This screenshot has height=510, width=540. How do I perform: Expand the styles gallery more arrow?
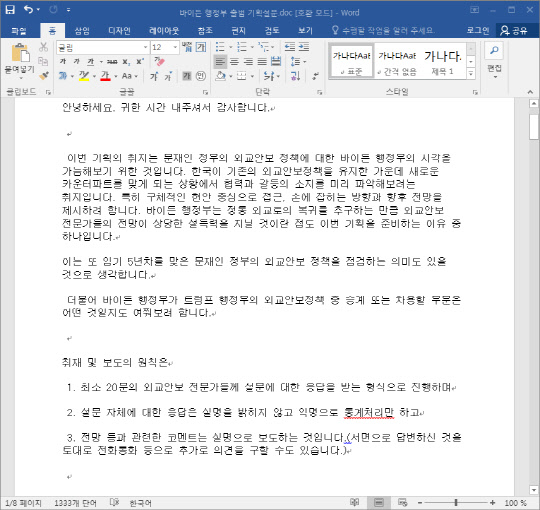click(471, 74)
